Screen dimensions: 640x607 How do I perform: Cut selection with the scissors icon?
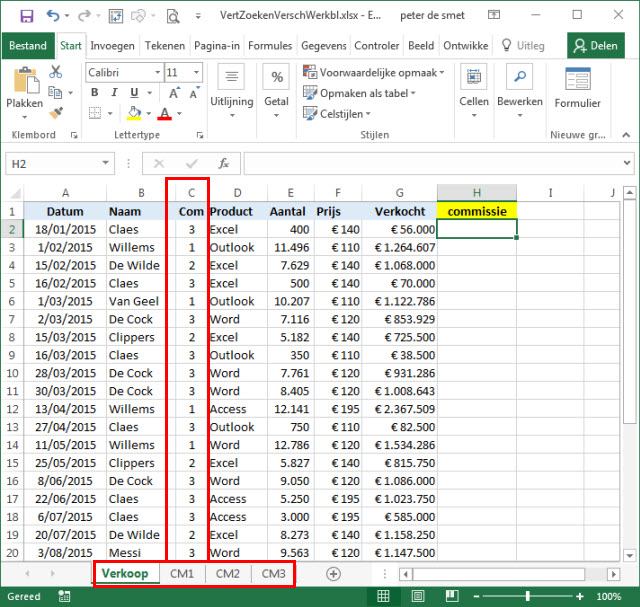coord(56,72)
